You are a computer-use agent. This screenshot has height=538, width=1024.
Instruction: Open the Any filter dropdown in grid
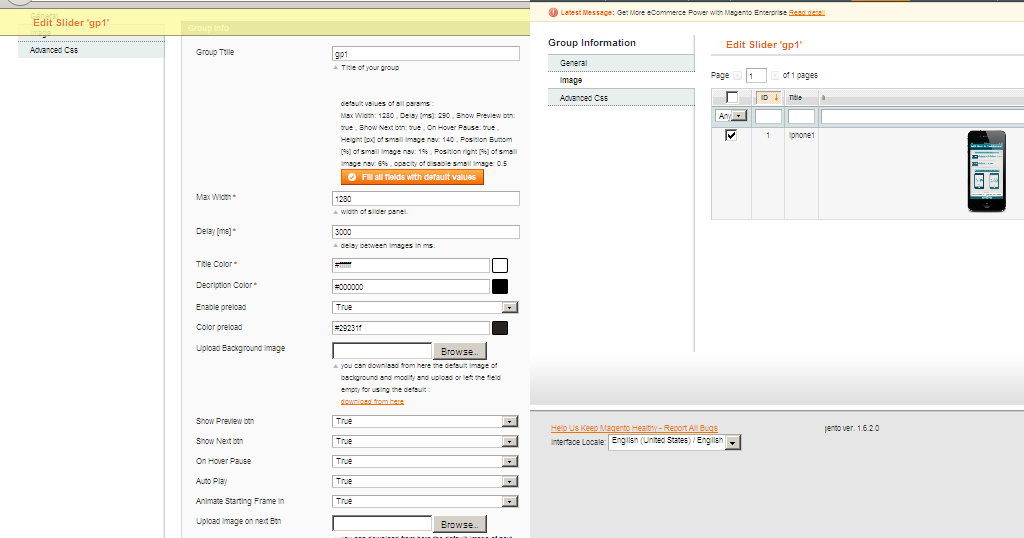coord(731,116)
